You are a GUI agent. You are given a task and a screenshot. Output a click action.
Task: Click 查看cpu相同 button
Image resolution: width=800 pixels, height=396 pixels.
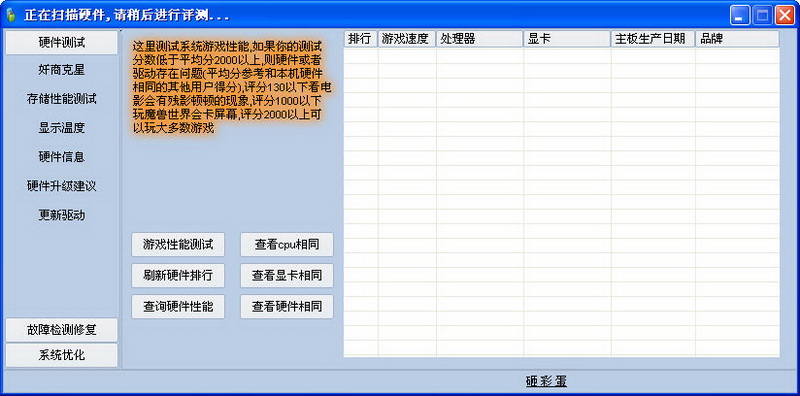[x=287, y=245]
